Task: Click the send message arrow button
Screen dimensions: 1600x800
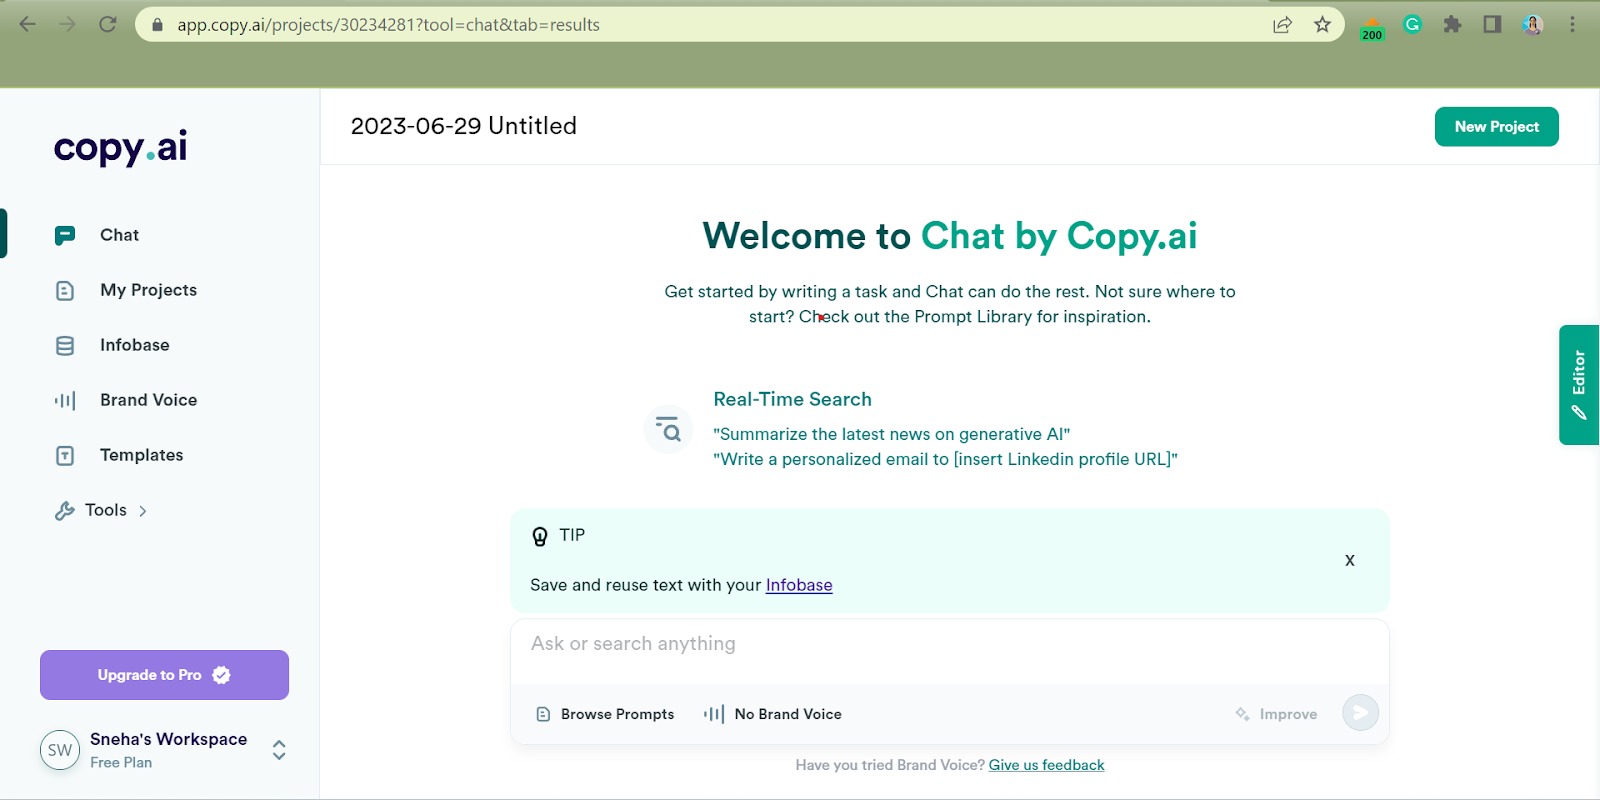Action: click(x=1360, y=713)
